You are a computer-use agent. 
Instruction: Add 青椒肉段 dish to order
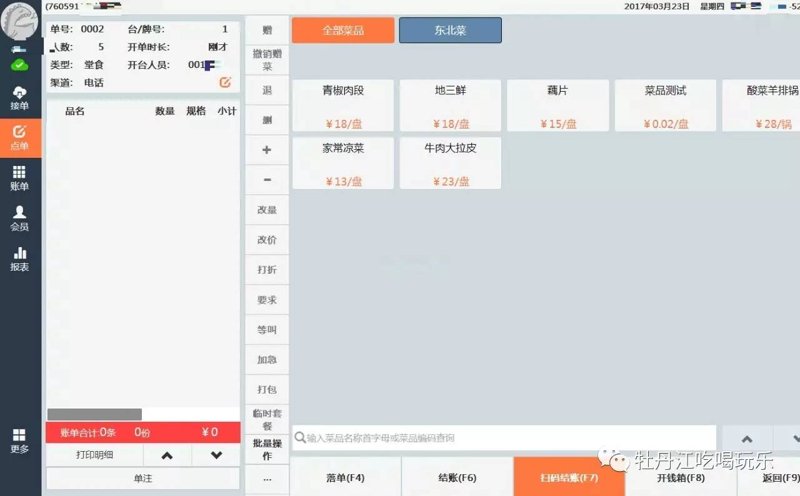tap(343, 106)
